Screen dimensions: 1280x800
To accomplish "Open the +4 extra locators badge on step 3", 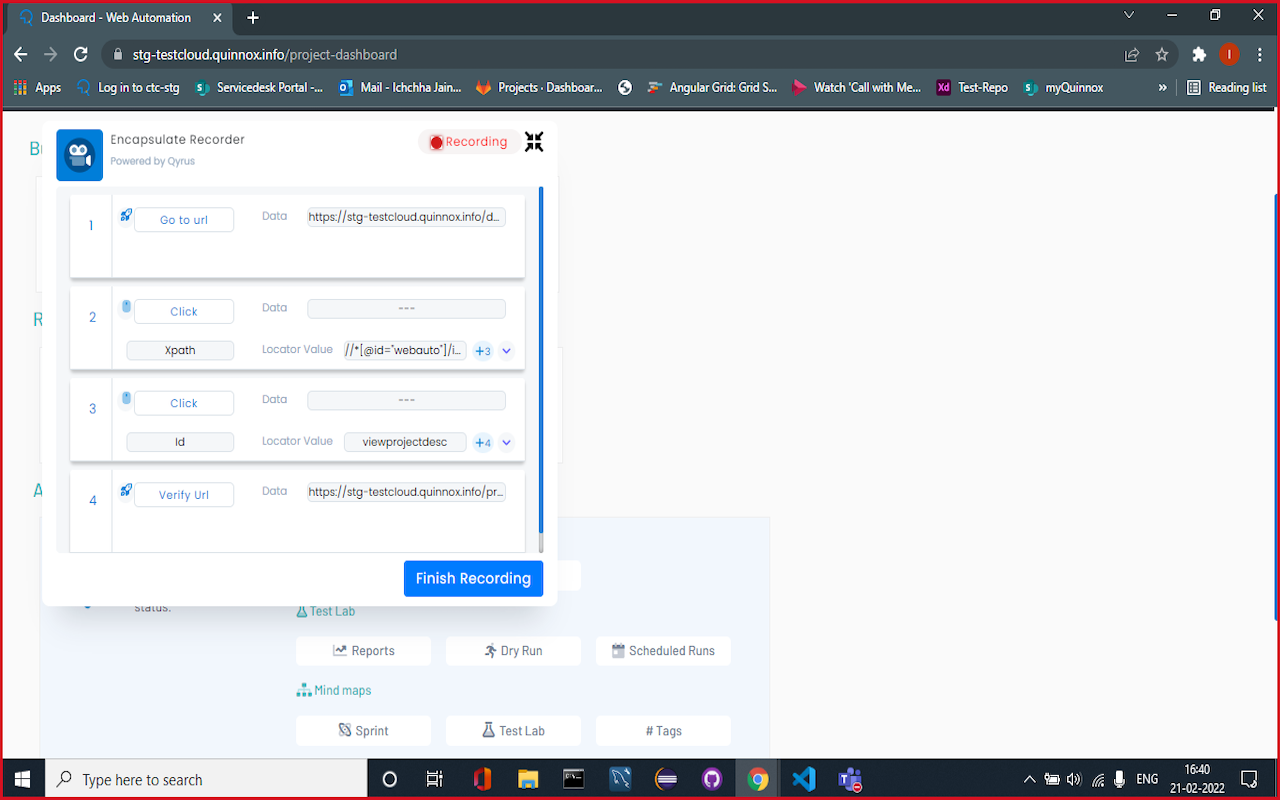I will click(482, 442).
